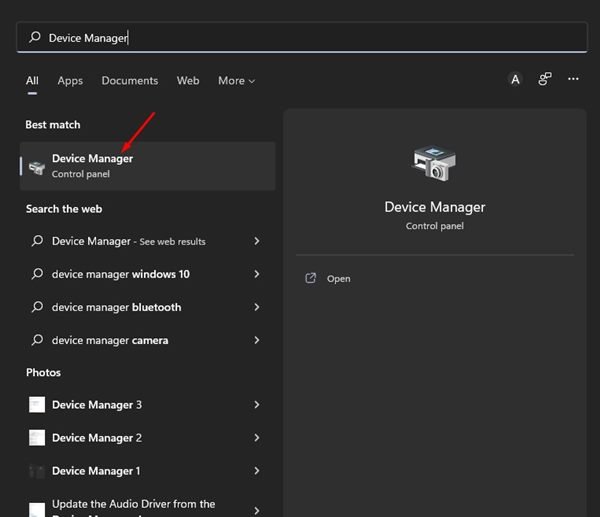Open the three-dots more options menu
Image resolution: width=600 pixels, height=517 pixels.
[x=573, y=80]
